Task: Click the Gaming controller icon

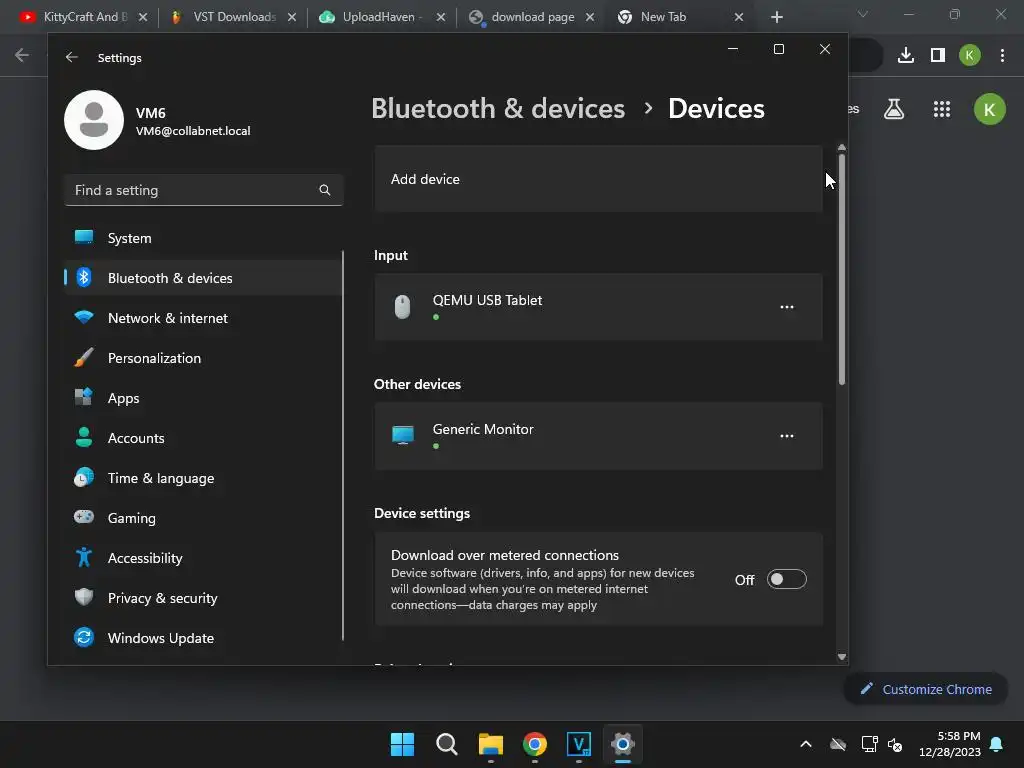Action: 84,517
